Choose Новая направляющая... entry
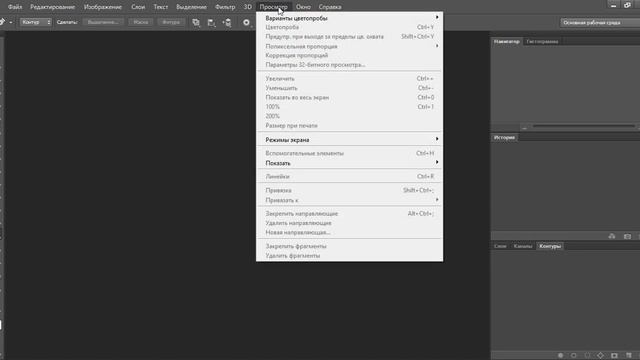Viewport: 640px width, 360px height. [349, 232]
